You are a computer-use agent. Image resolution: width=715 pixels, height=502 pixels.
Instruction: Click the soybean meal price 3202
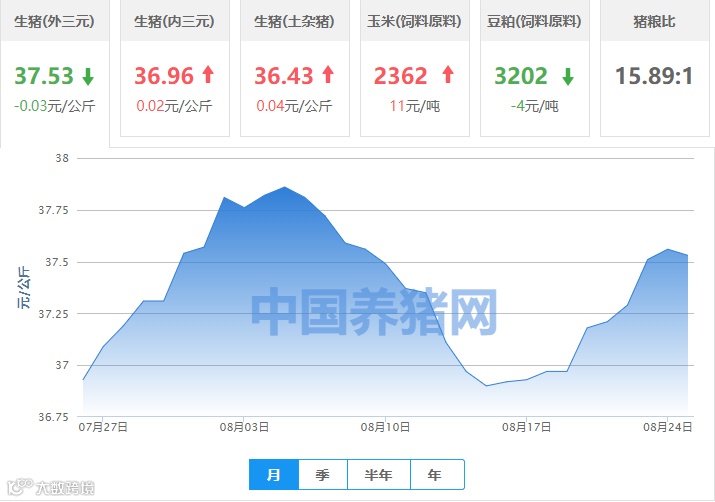[x=521, y=76]
